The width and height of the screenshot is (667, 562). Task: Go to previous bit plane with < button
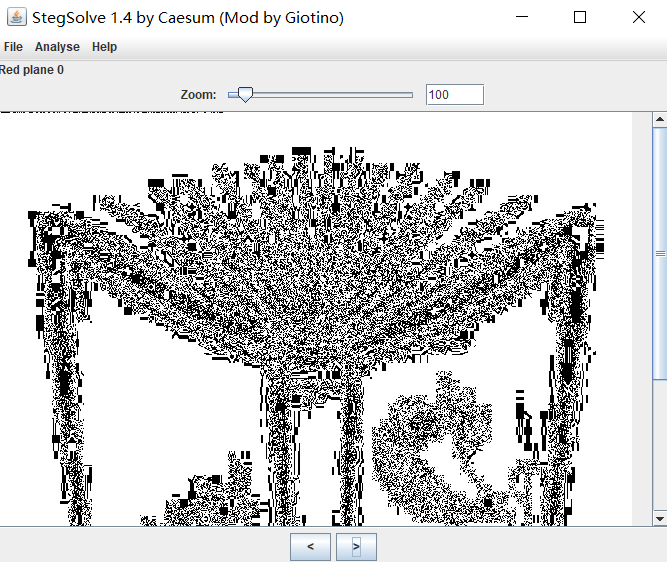pos(310,546)
